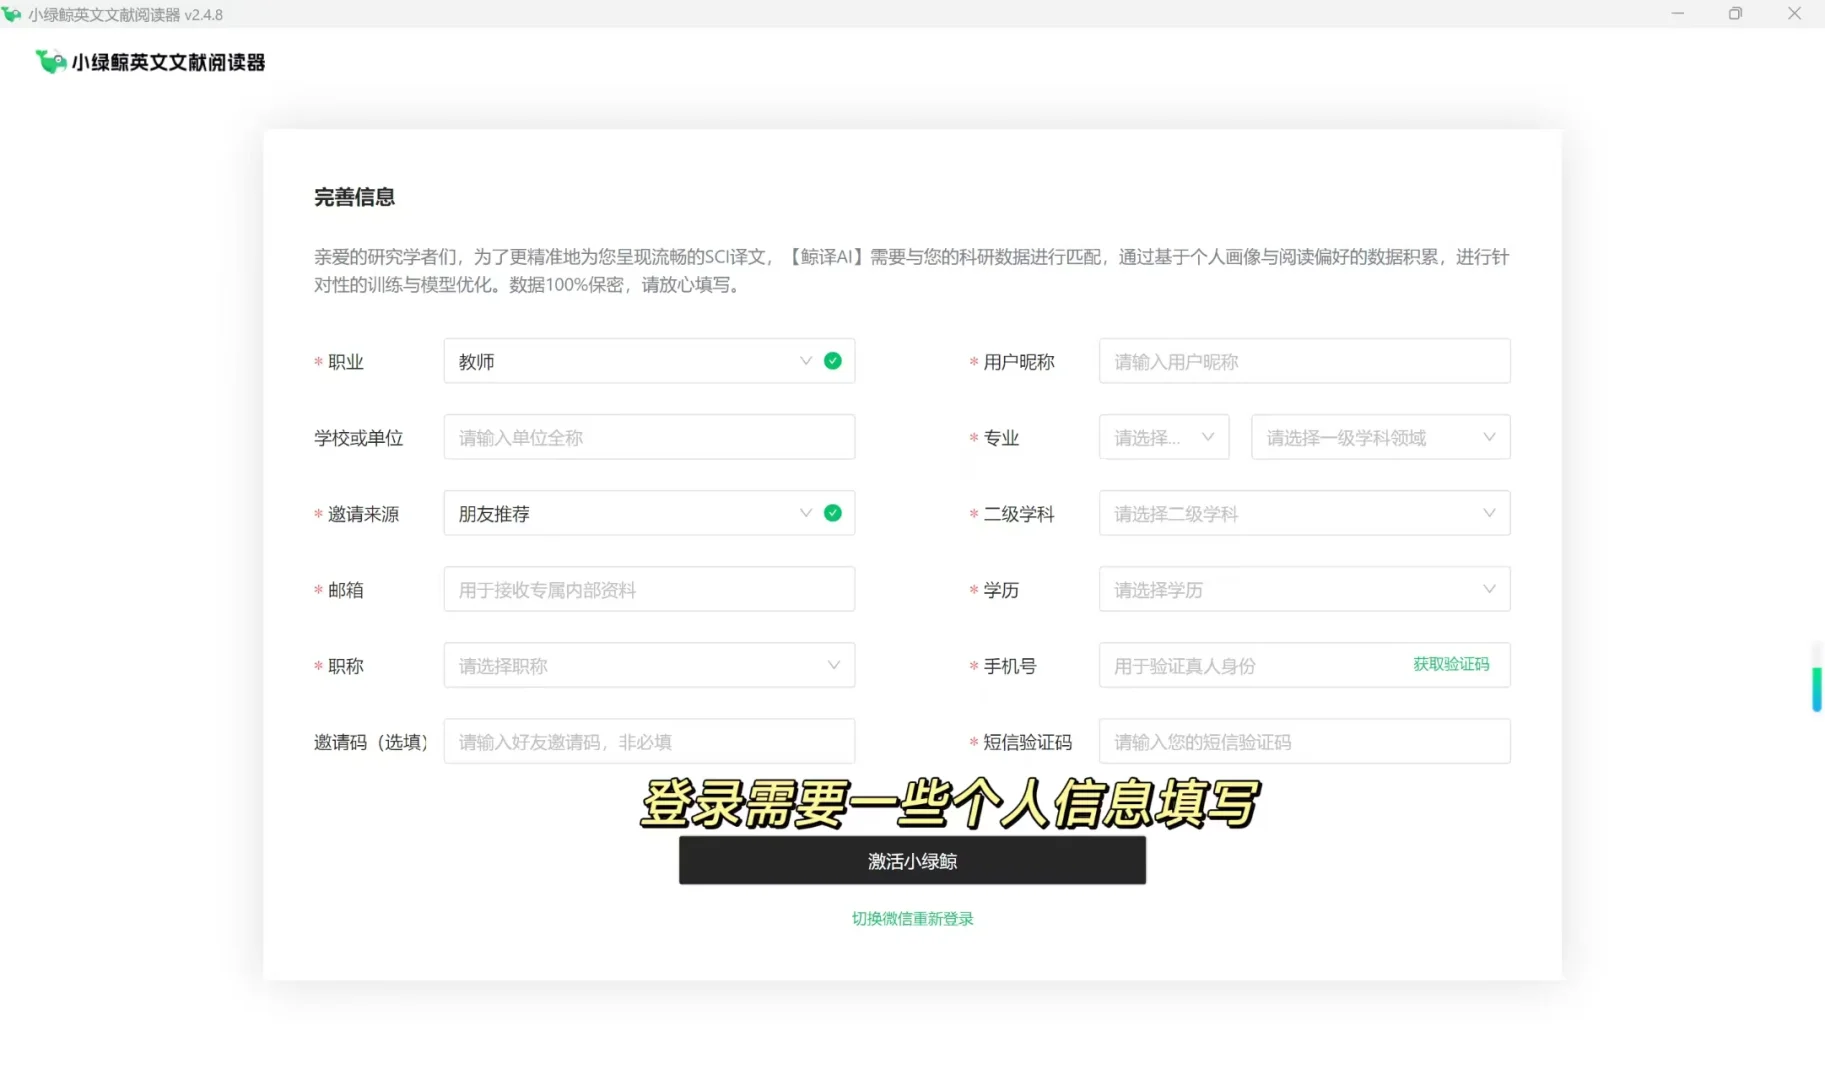Select the 邮箱 email input field

click(649, 589)
